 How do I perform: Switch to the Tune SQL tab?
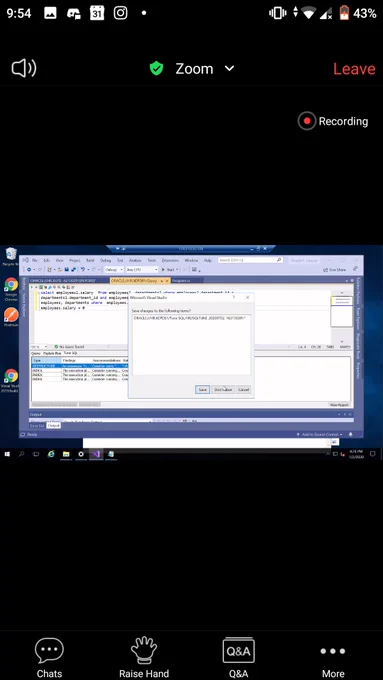70,353
